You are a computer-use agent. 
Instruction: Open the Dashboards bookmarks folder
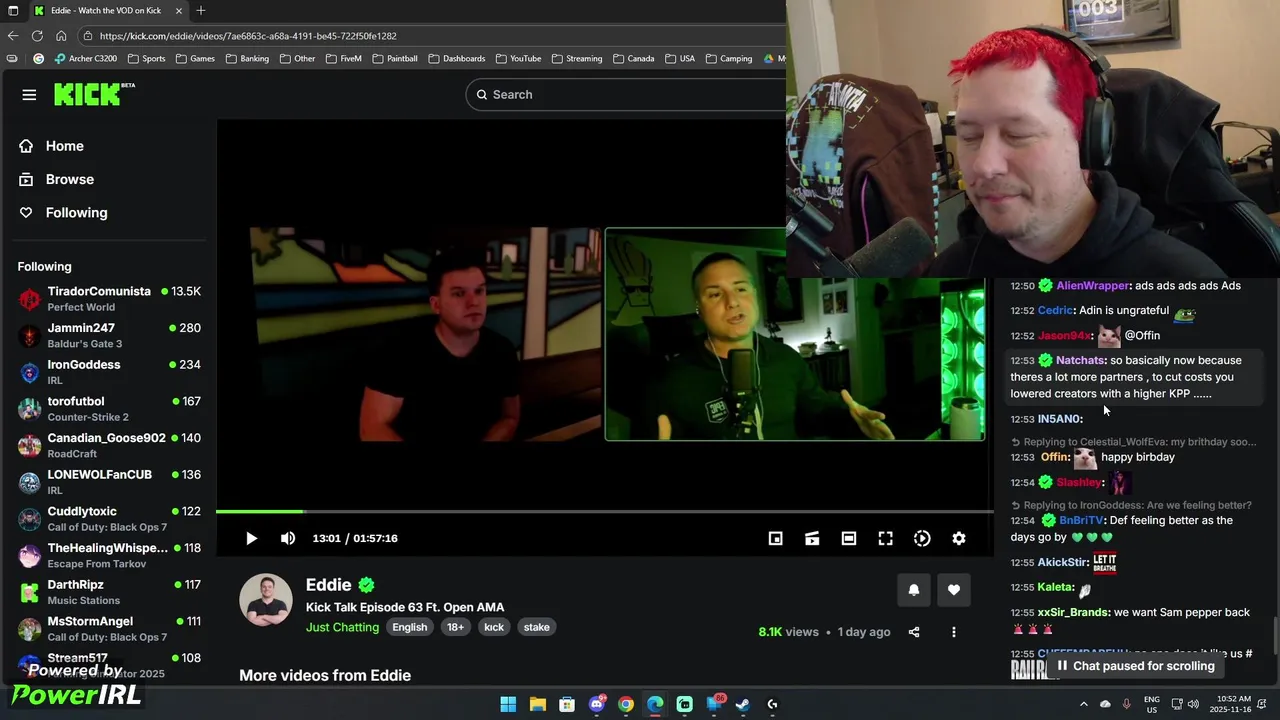click(458, 59)
